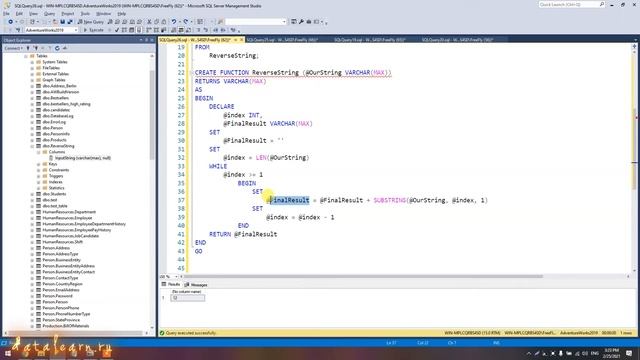Select the HumanResources.Employee table

point(67,218)
